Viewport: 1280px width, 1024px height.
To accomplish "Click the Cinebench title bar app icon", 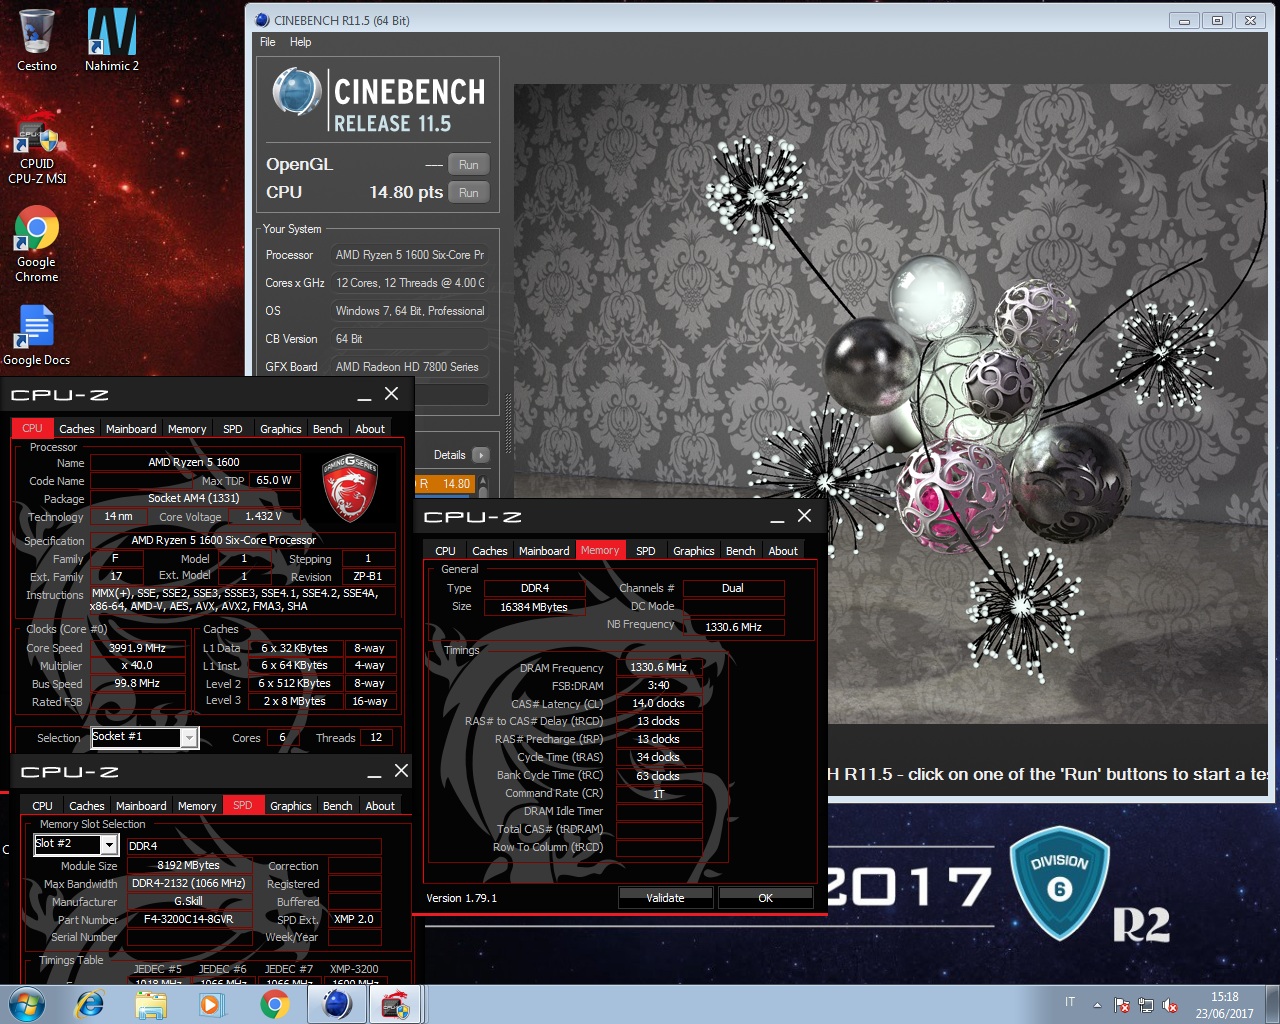I will [x=262, y=20].
